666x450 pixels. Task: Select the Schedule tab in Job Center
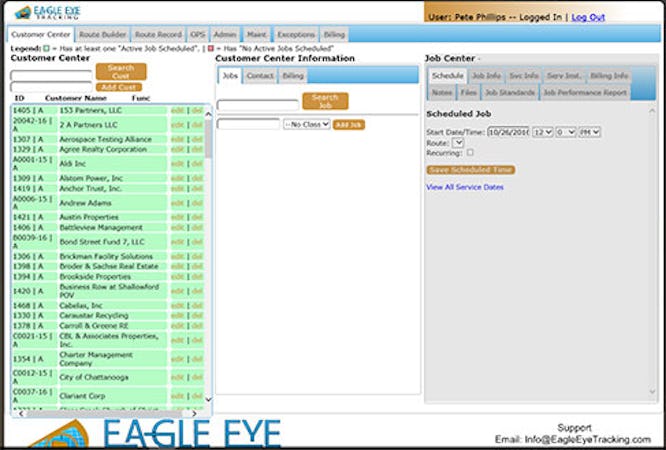point(447,76)
